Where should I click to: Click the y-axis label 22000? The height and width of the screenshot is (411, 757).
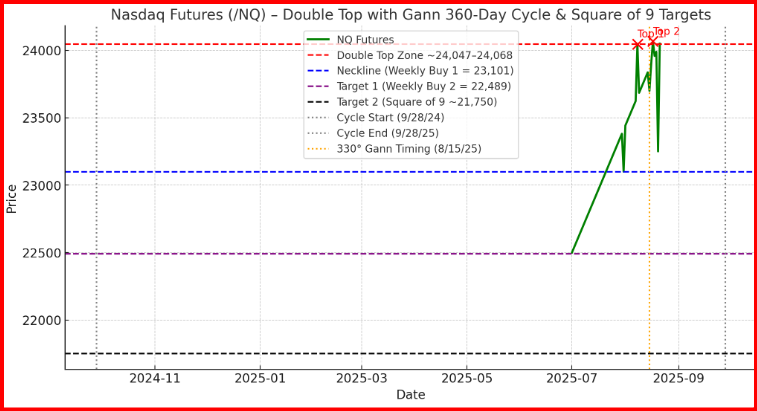[41, 321]
